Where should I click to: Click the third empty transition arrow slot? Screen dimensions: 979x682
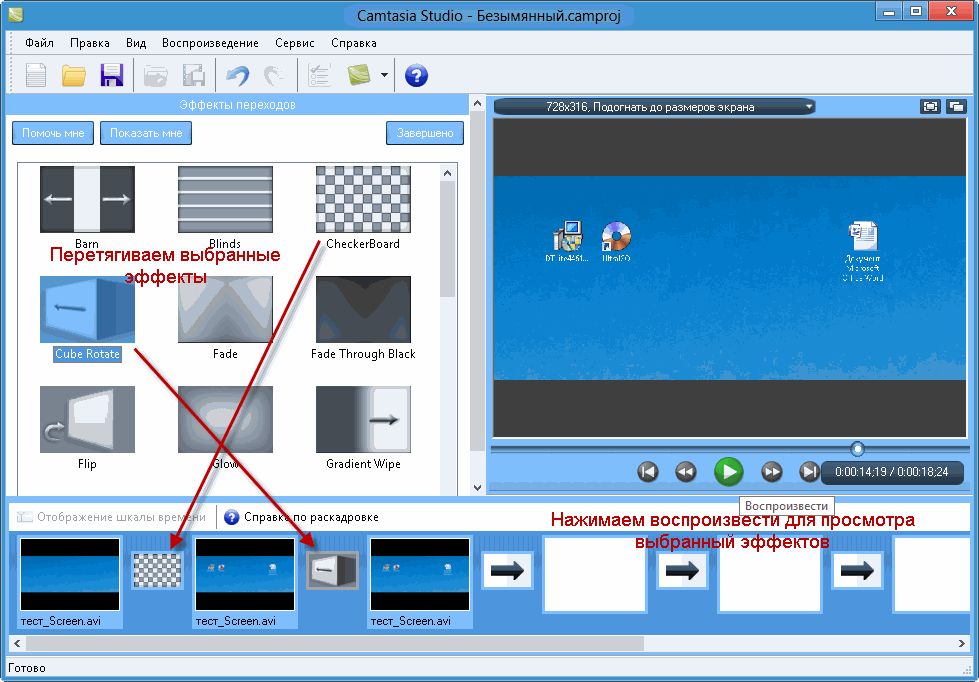(x=857, y=570)
